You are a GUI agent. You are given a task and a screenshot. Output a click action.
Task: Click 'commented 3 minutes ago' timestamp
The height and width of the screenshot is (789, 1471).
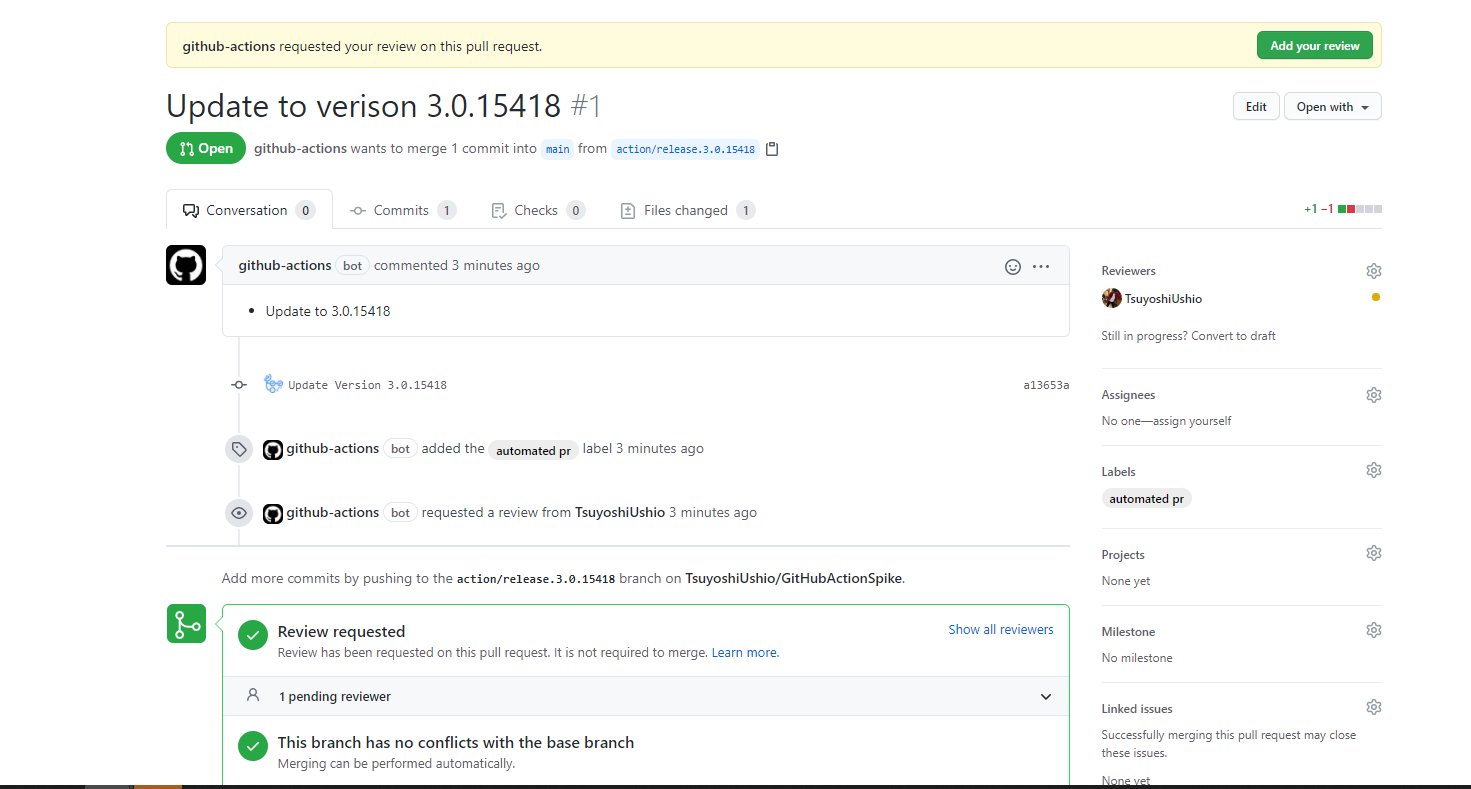[457, 265]
